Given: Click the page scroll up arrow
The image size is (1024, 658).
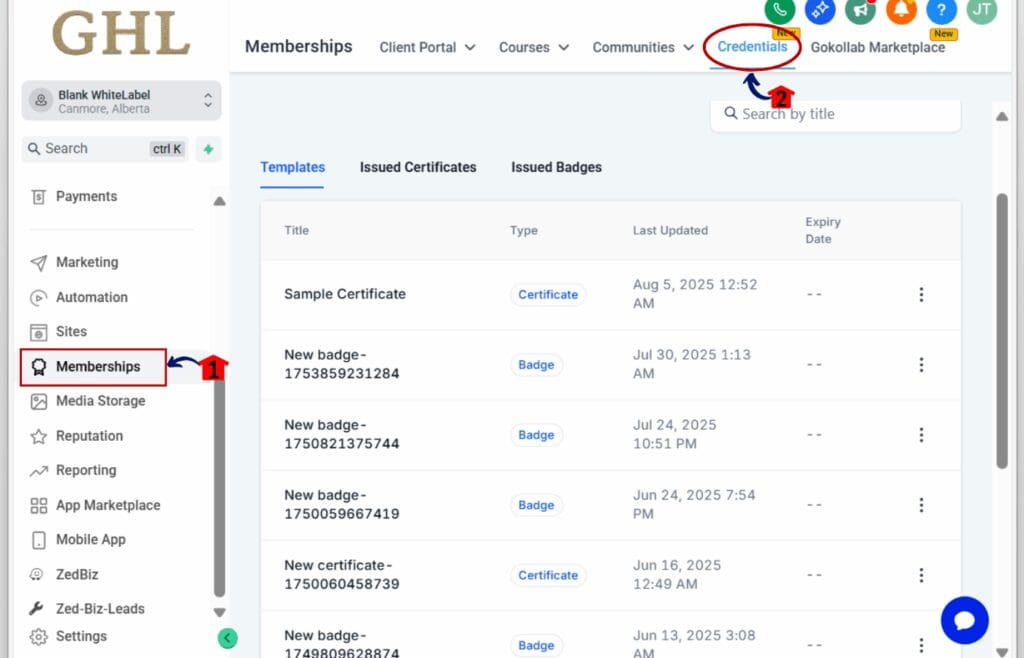Looking at the screenshot, I should tap(1002, 116).
